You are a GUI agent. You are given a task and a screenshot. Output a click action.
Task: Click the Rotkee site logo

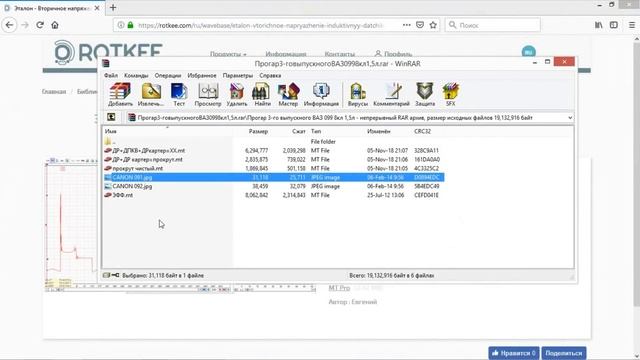[x=108, y=52]
